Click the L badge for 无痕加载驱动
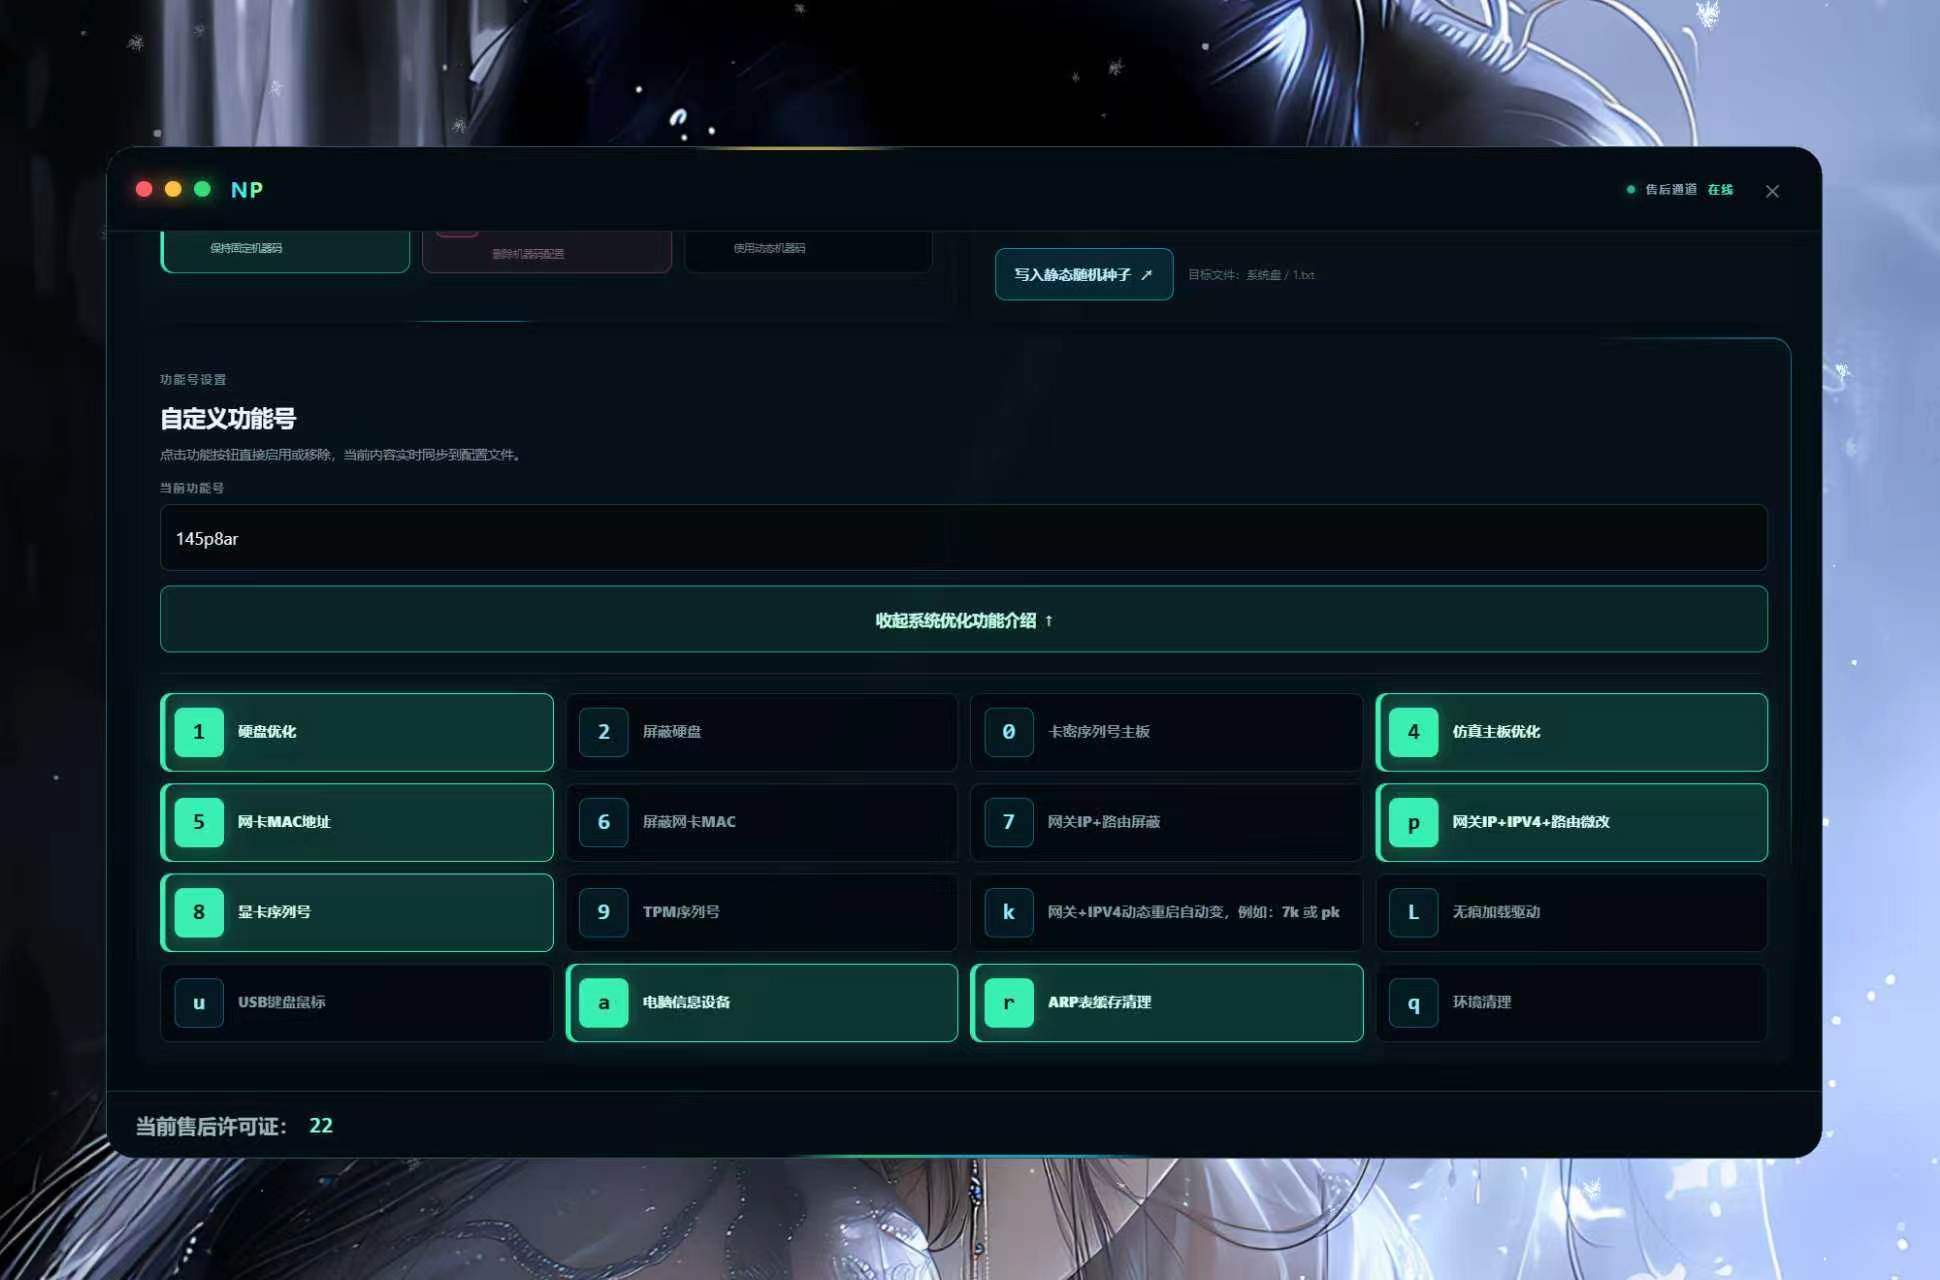 (1414, 912)
